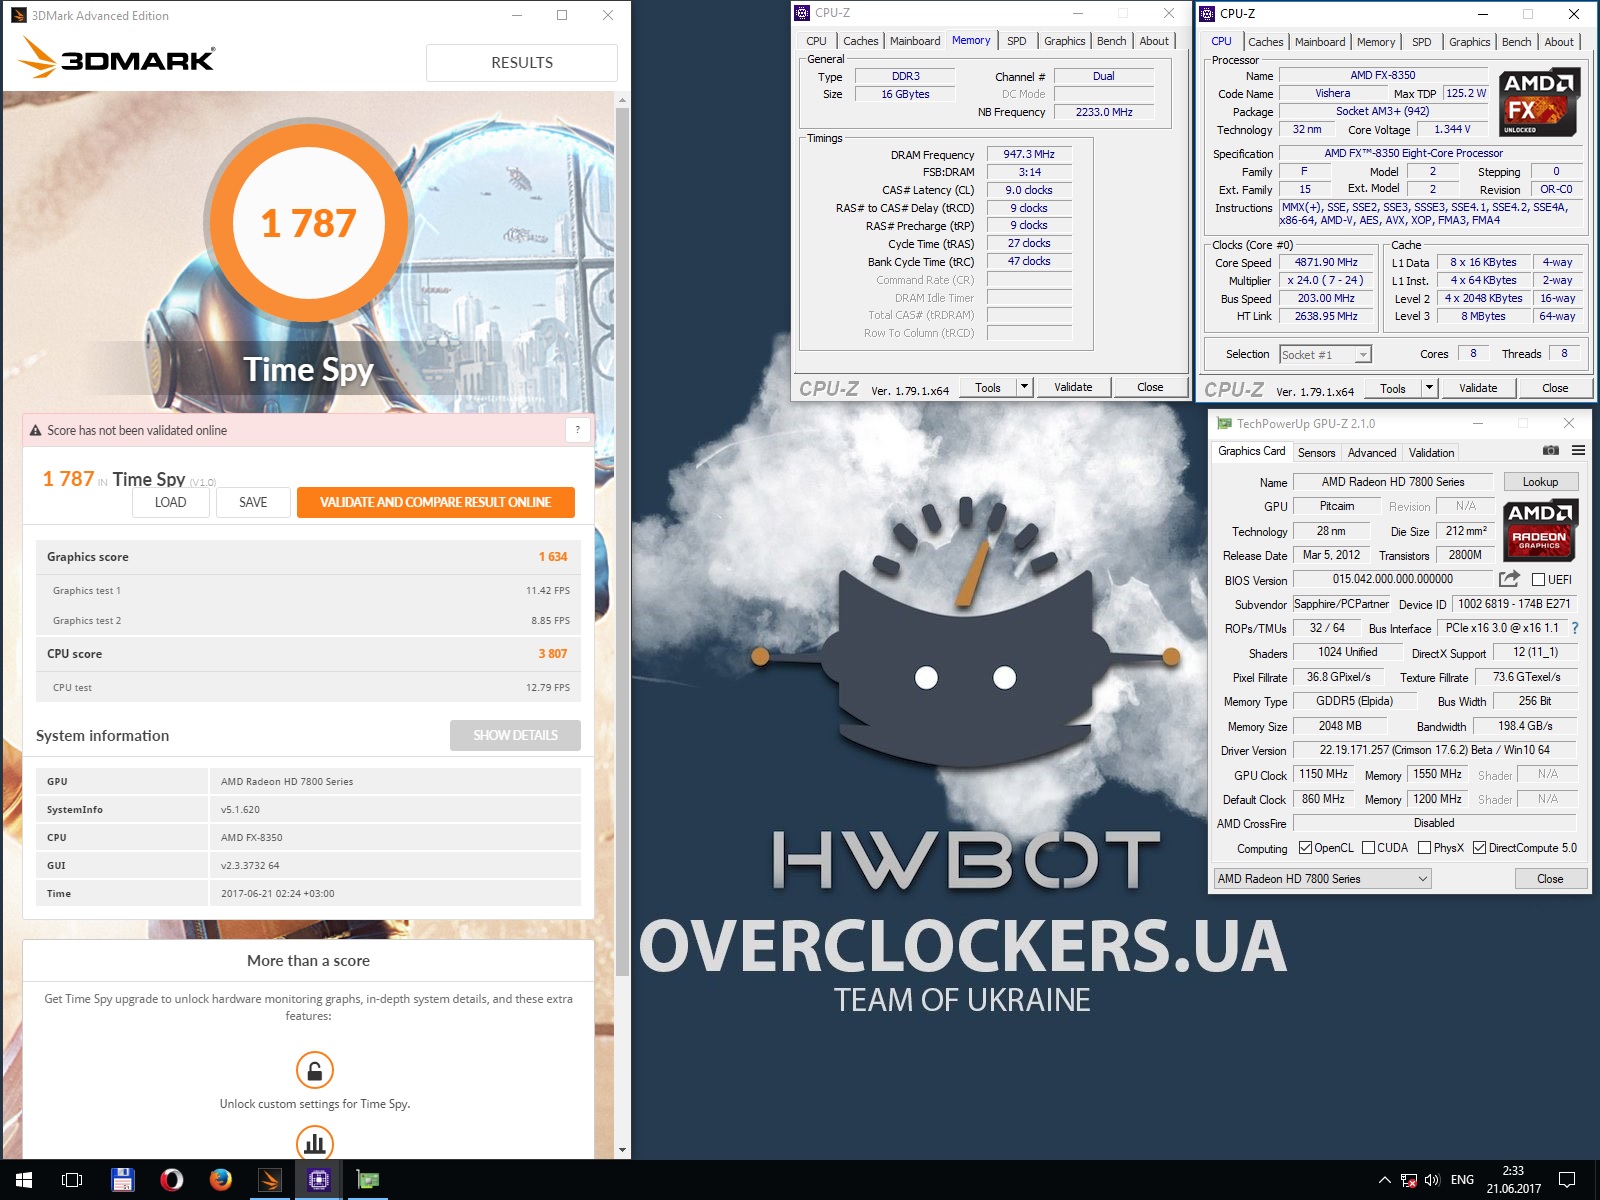The height and width of the screenshot is (1200, 1600).
Task: Open the SPD tab in the CPU-Z Memory window
Action: tap(1016, 41)
